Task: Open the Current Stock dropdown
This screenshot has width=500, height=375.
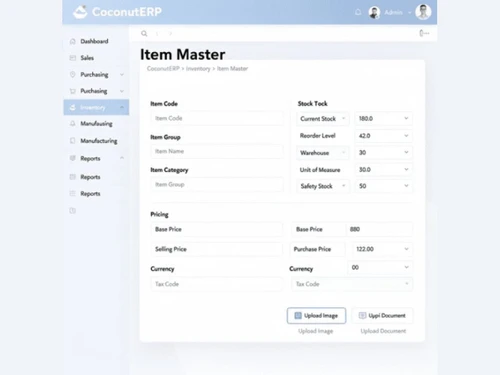Action: tap(322, 119)
